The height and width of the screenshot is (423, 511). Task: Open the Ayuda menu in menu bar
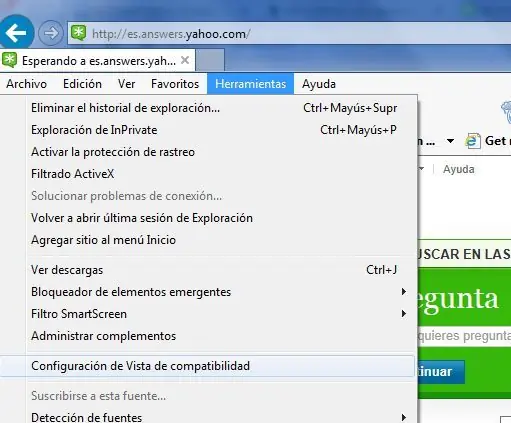pyautogui.click(x=319, y=84)
